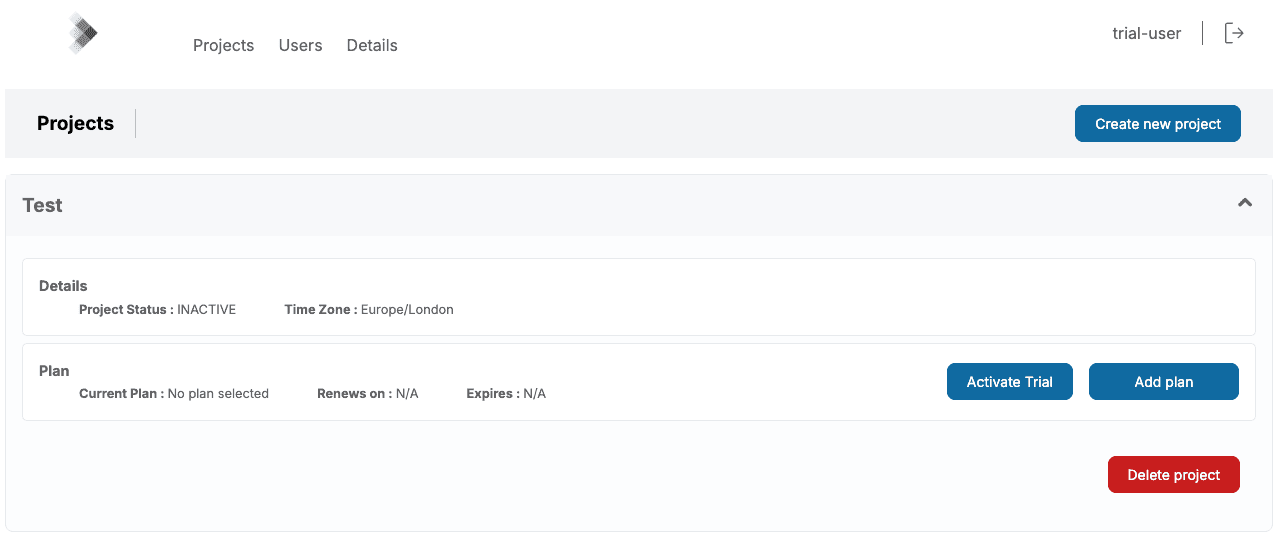Click the 'No plan selected' text

tap(218, 394)
